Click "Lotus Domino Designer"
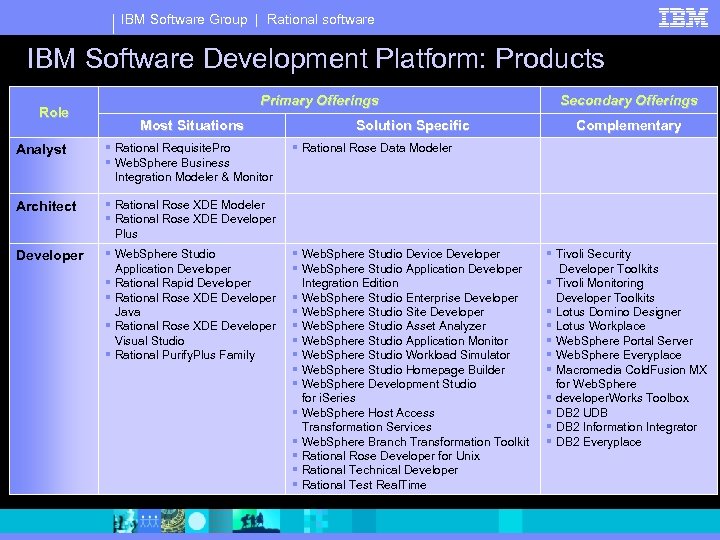Image resolution: width=720 pixels, height=540 pixels. pos(619,312)
